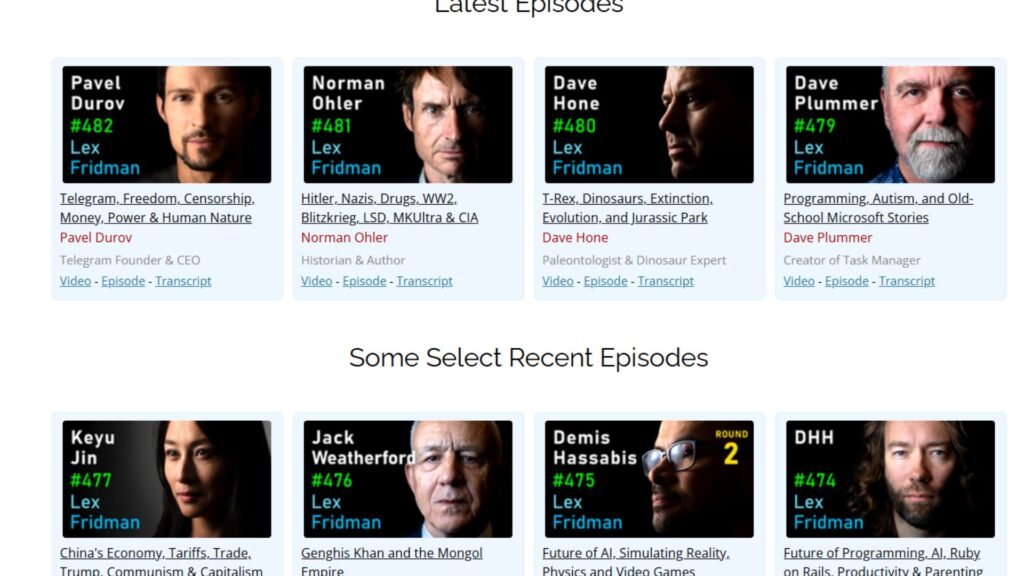Open Pavel Durov #482 episode thumbnail
Screen dimensions: 1024x576
click(167, 124)
